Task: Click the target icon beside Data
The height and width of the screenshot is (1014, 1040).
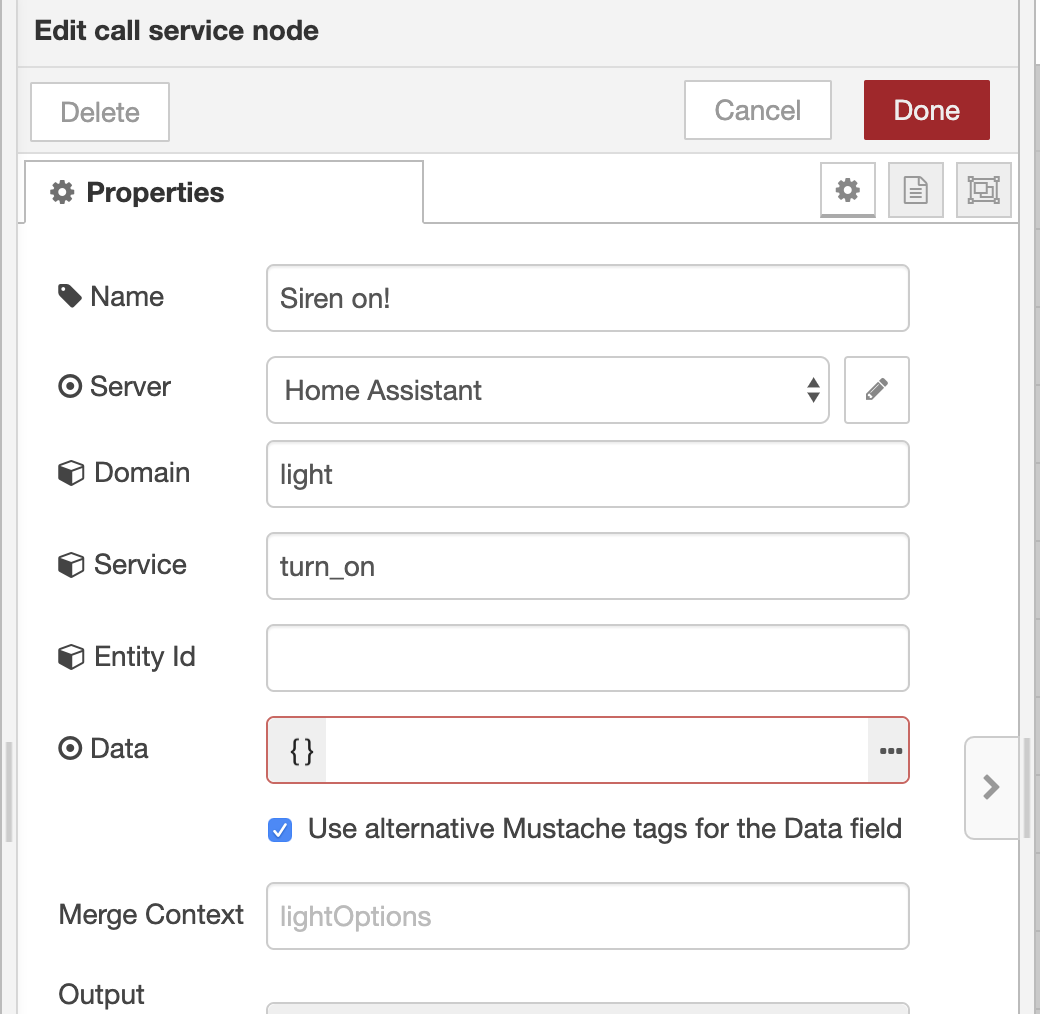Action: pyautogui.click(x=68, y=747)
